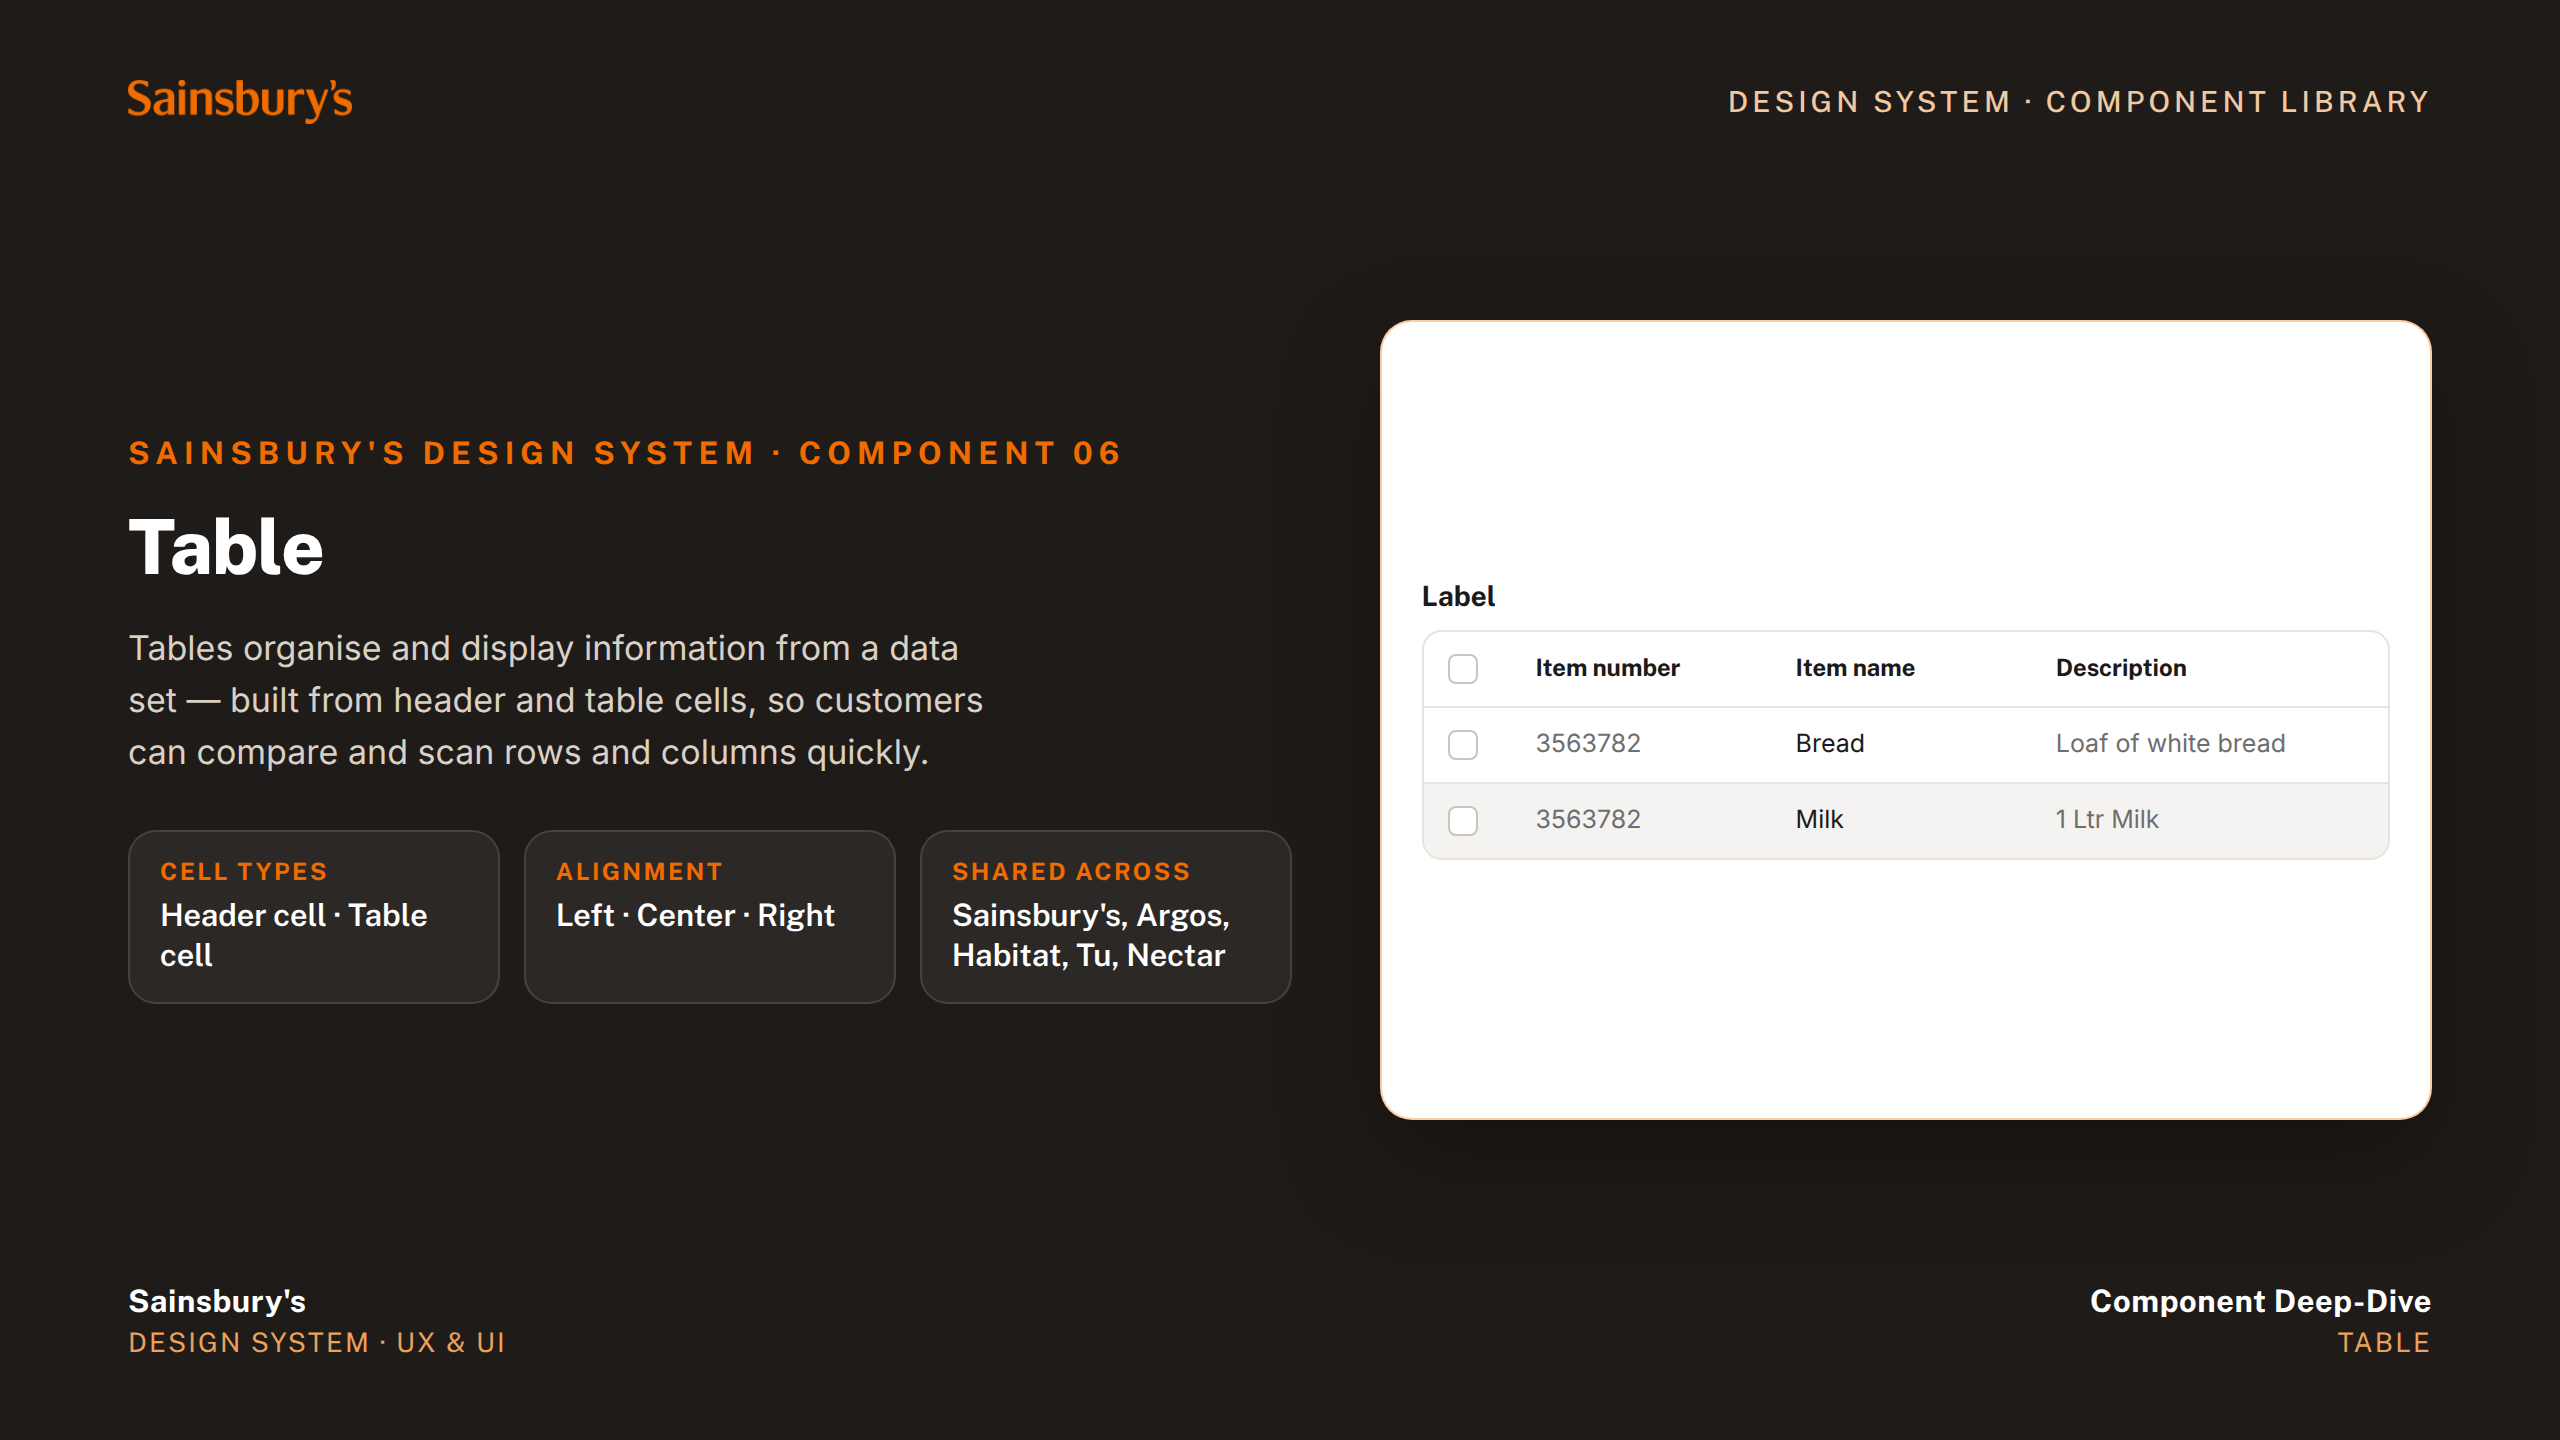
Task: Click the TABLE footer label
Action: point(2384,1343)
